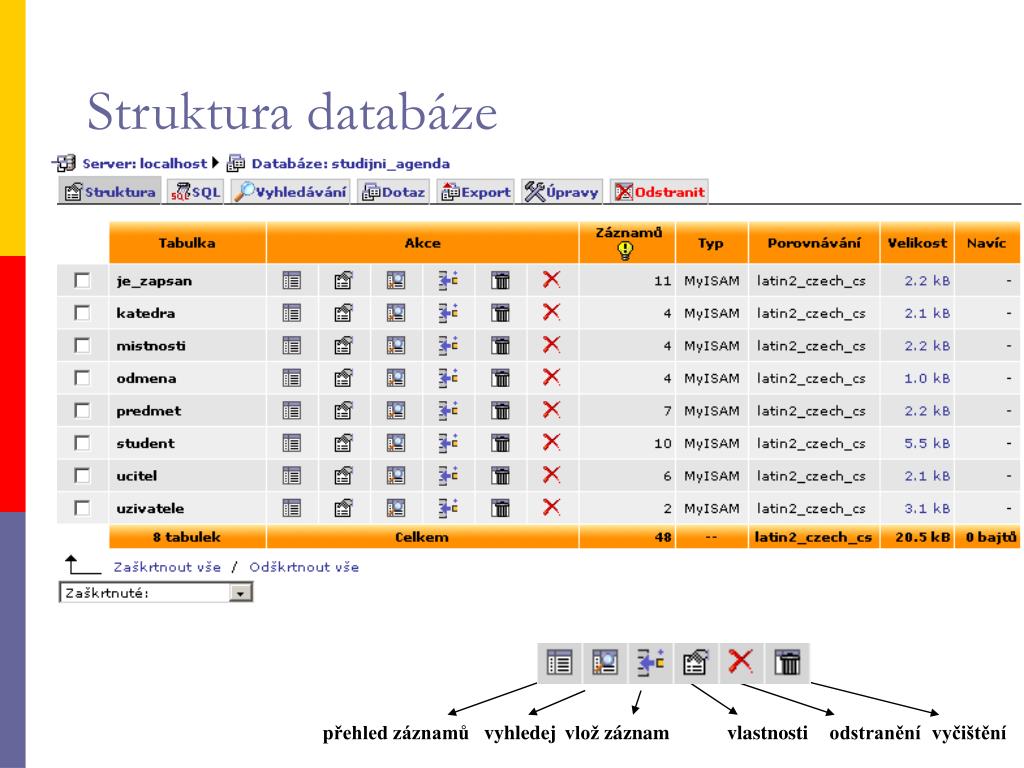1024x768 pixels.
Task: Go to the Vyhledávání tab
Action: [291, 192]
